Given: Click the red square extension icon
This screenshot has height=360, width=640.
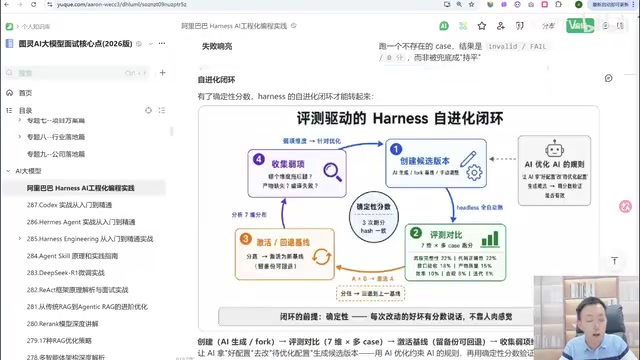Looking at the screenshot, I should 544,4.
